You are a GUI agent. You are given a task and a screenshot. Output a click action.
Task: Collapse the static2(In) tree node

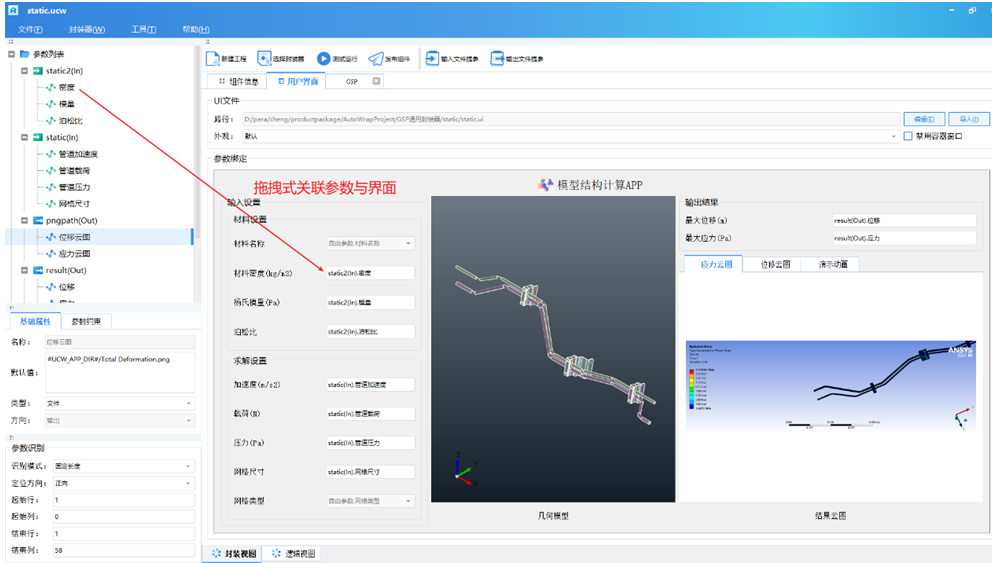point(25,71)
